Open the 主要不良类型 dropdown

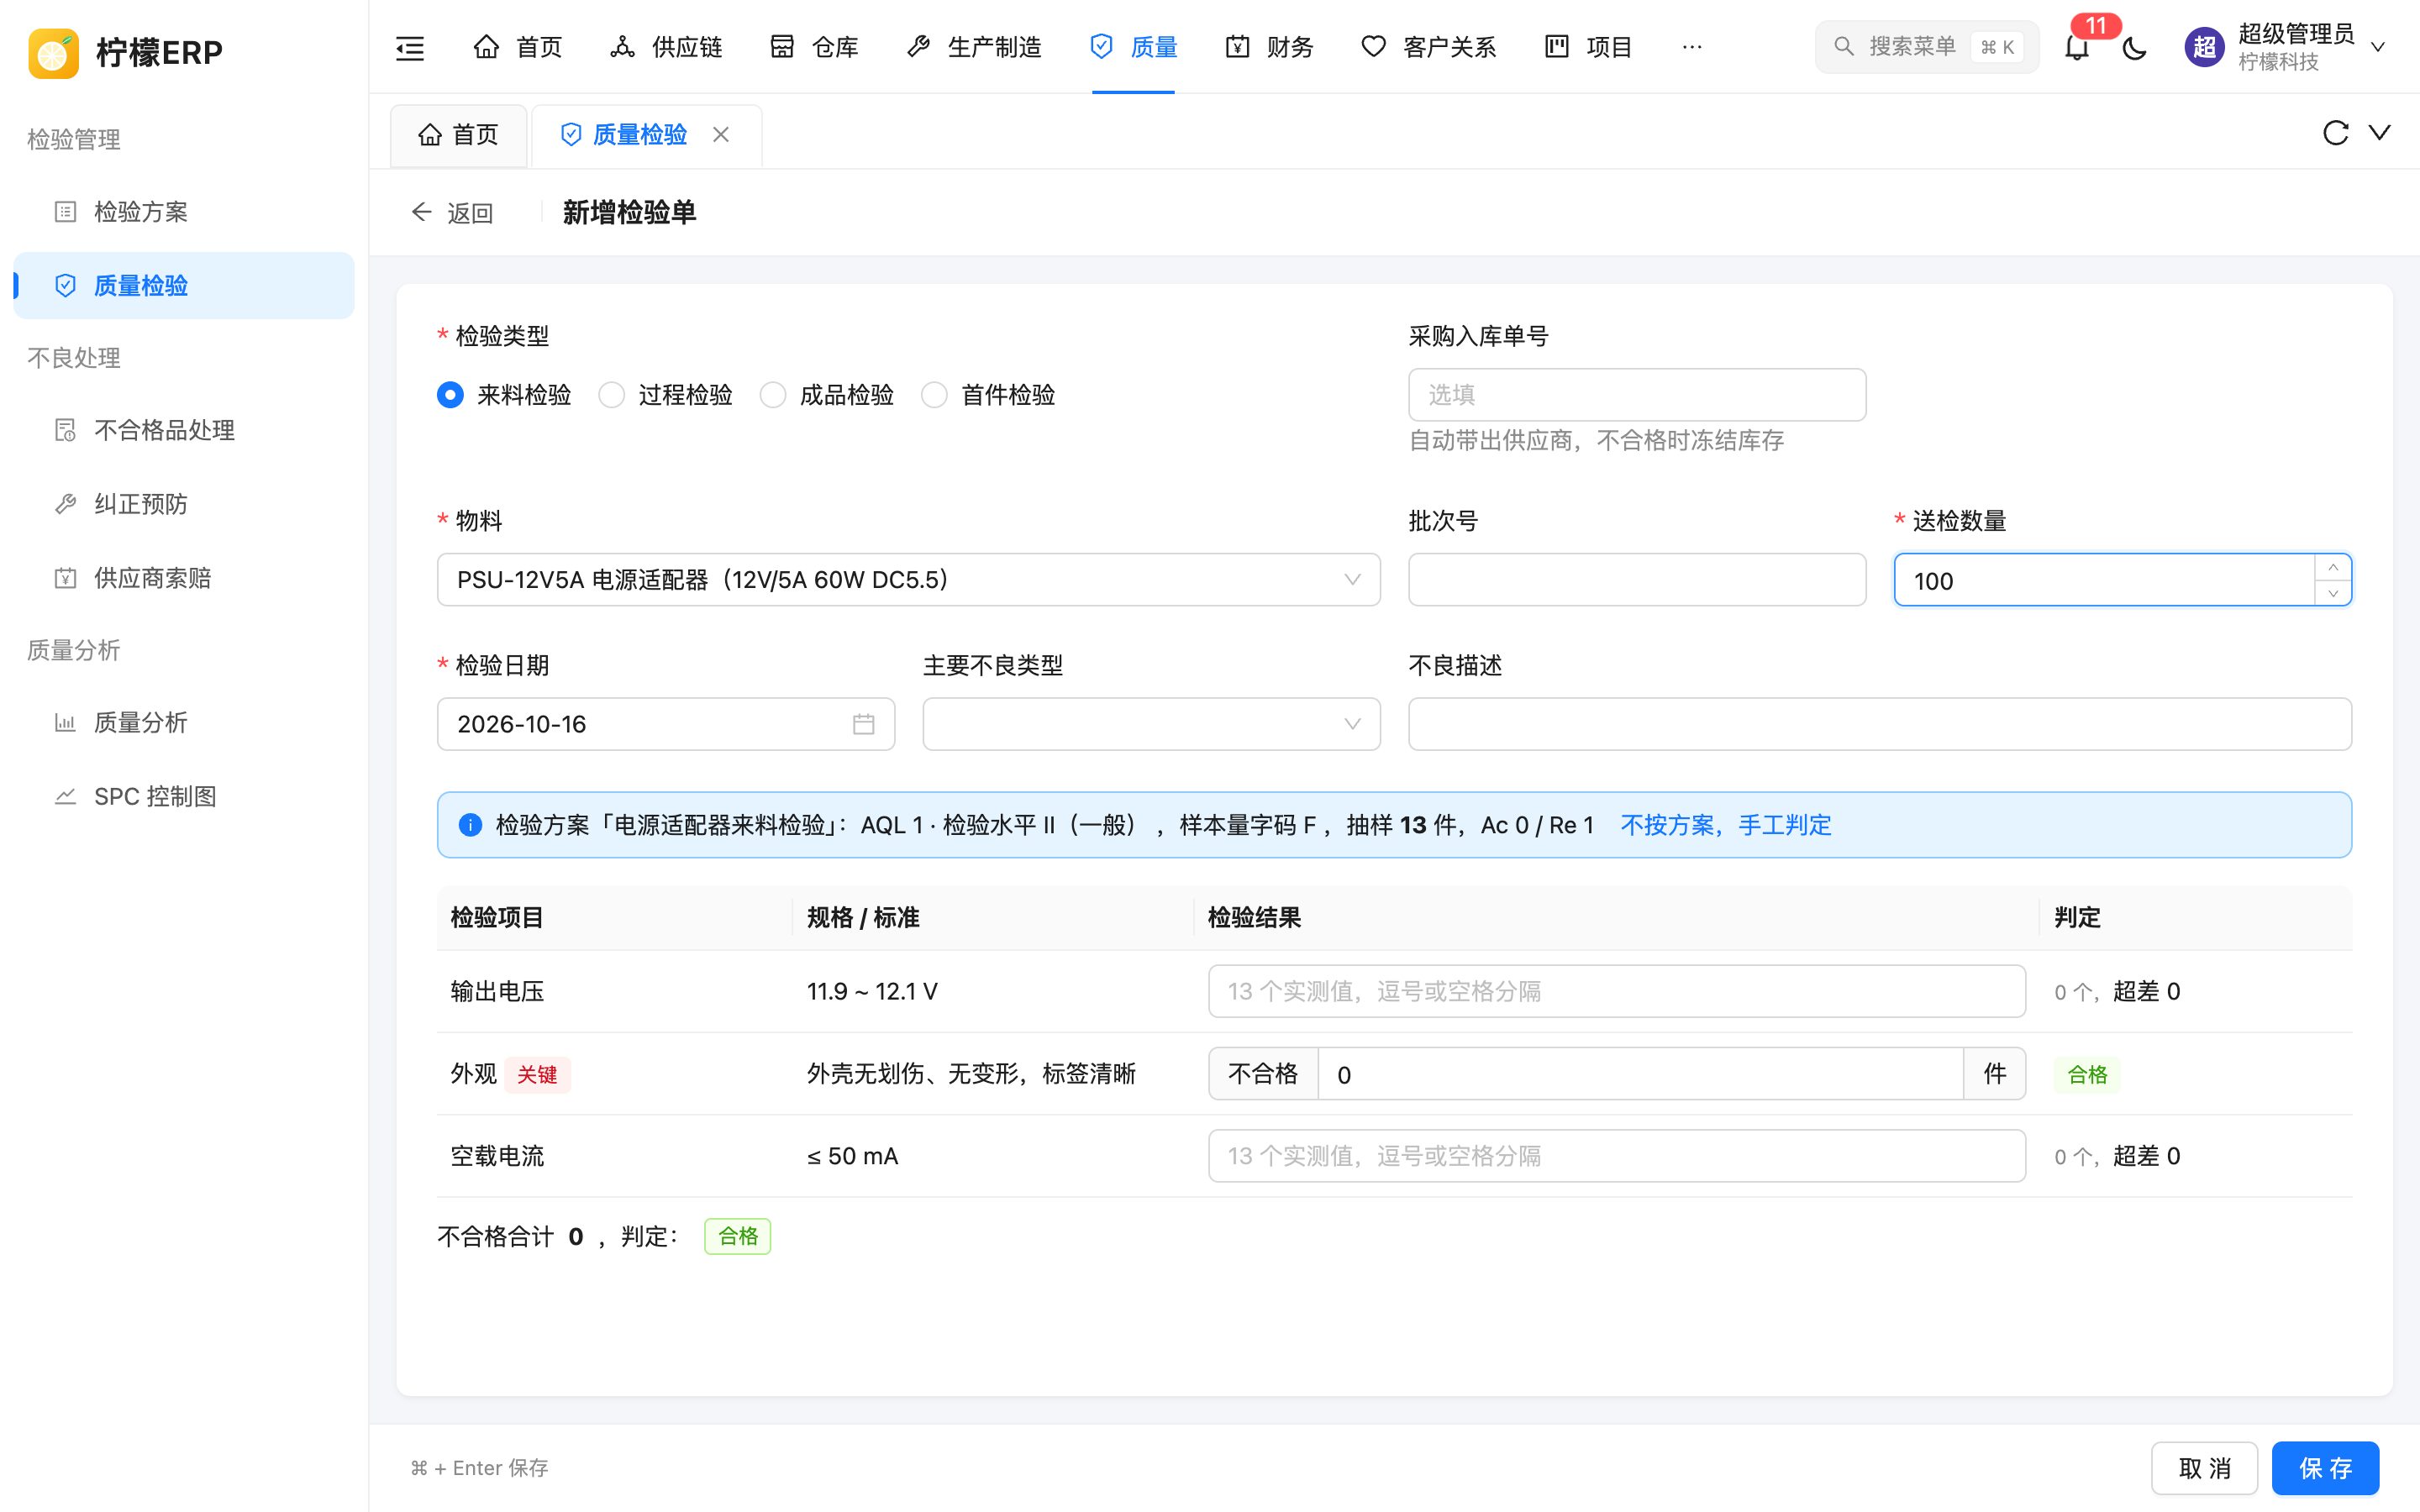point(1151,724)
